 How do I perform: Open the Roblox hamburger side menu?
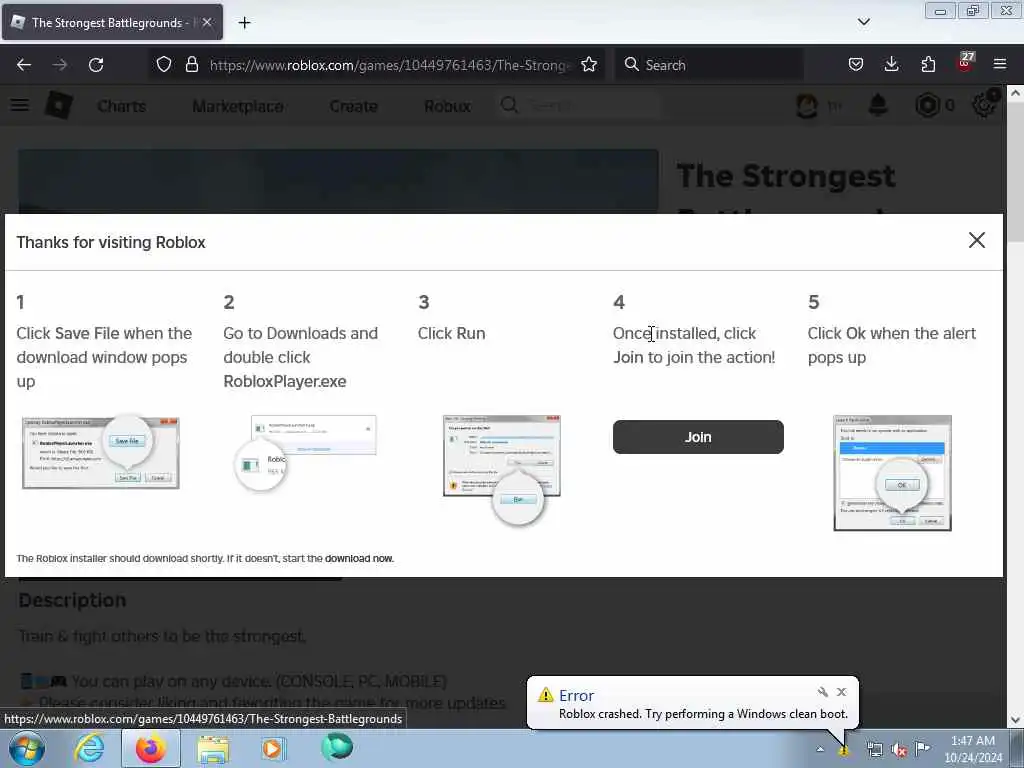(x=20, y=105)
